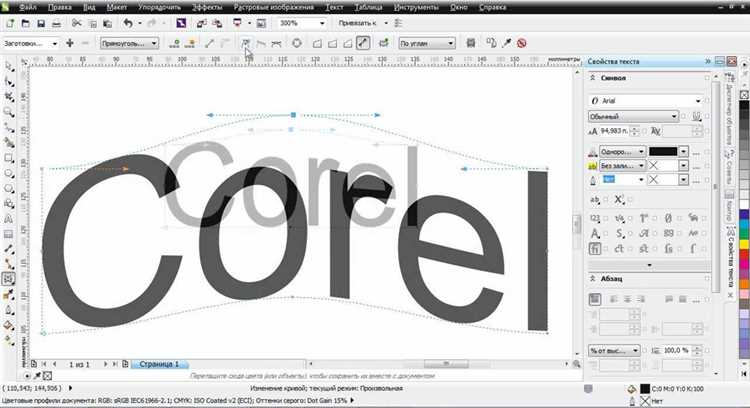The image size is (750, 408).
Task: Select the Freehand drawing tool
Action: coord(9,128)
